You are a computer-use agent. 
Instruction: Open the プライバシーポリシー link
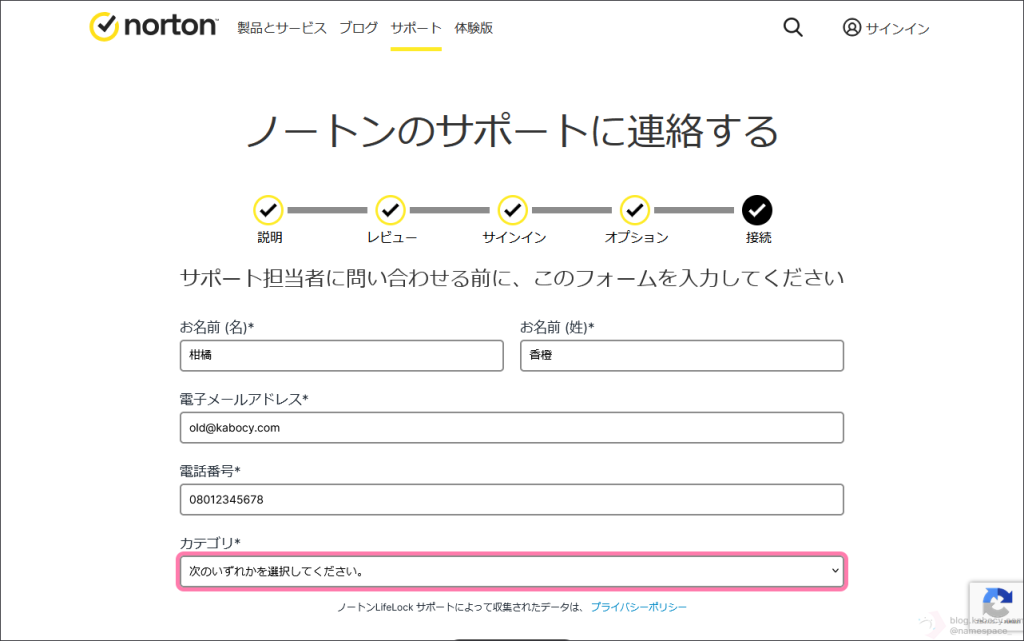638,607
